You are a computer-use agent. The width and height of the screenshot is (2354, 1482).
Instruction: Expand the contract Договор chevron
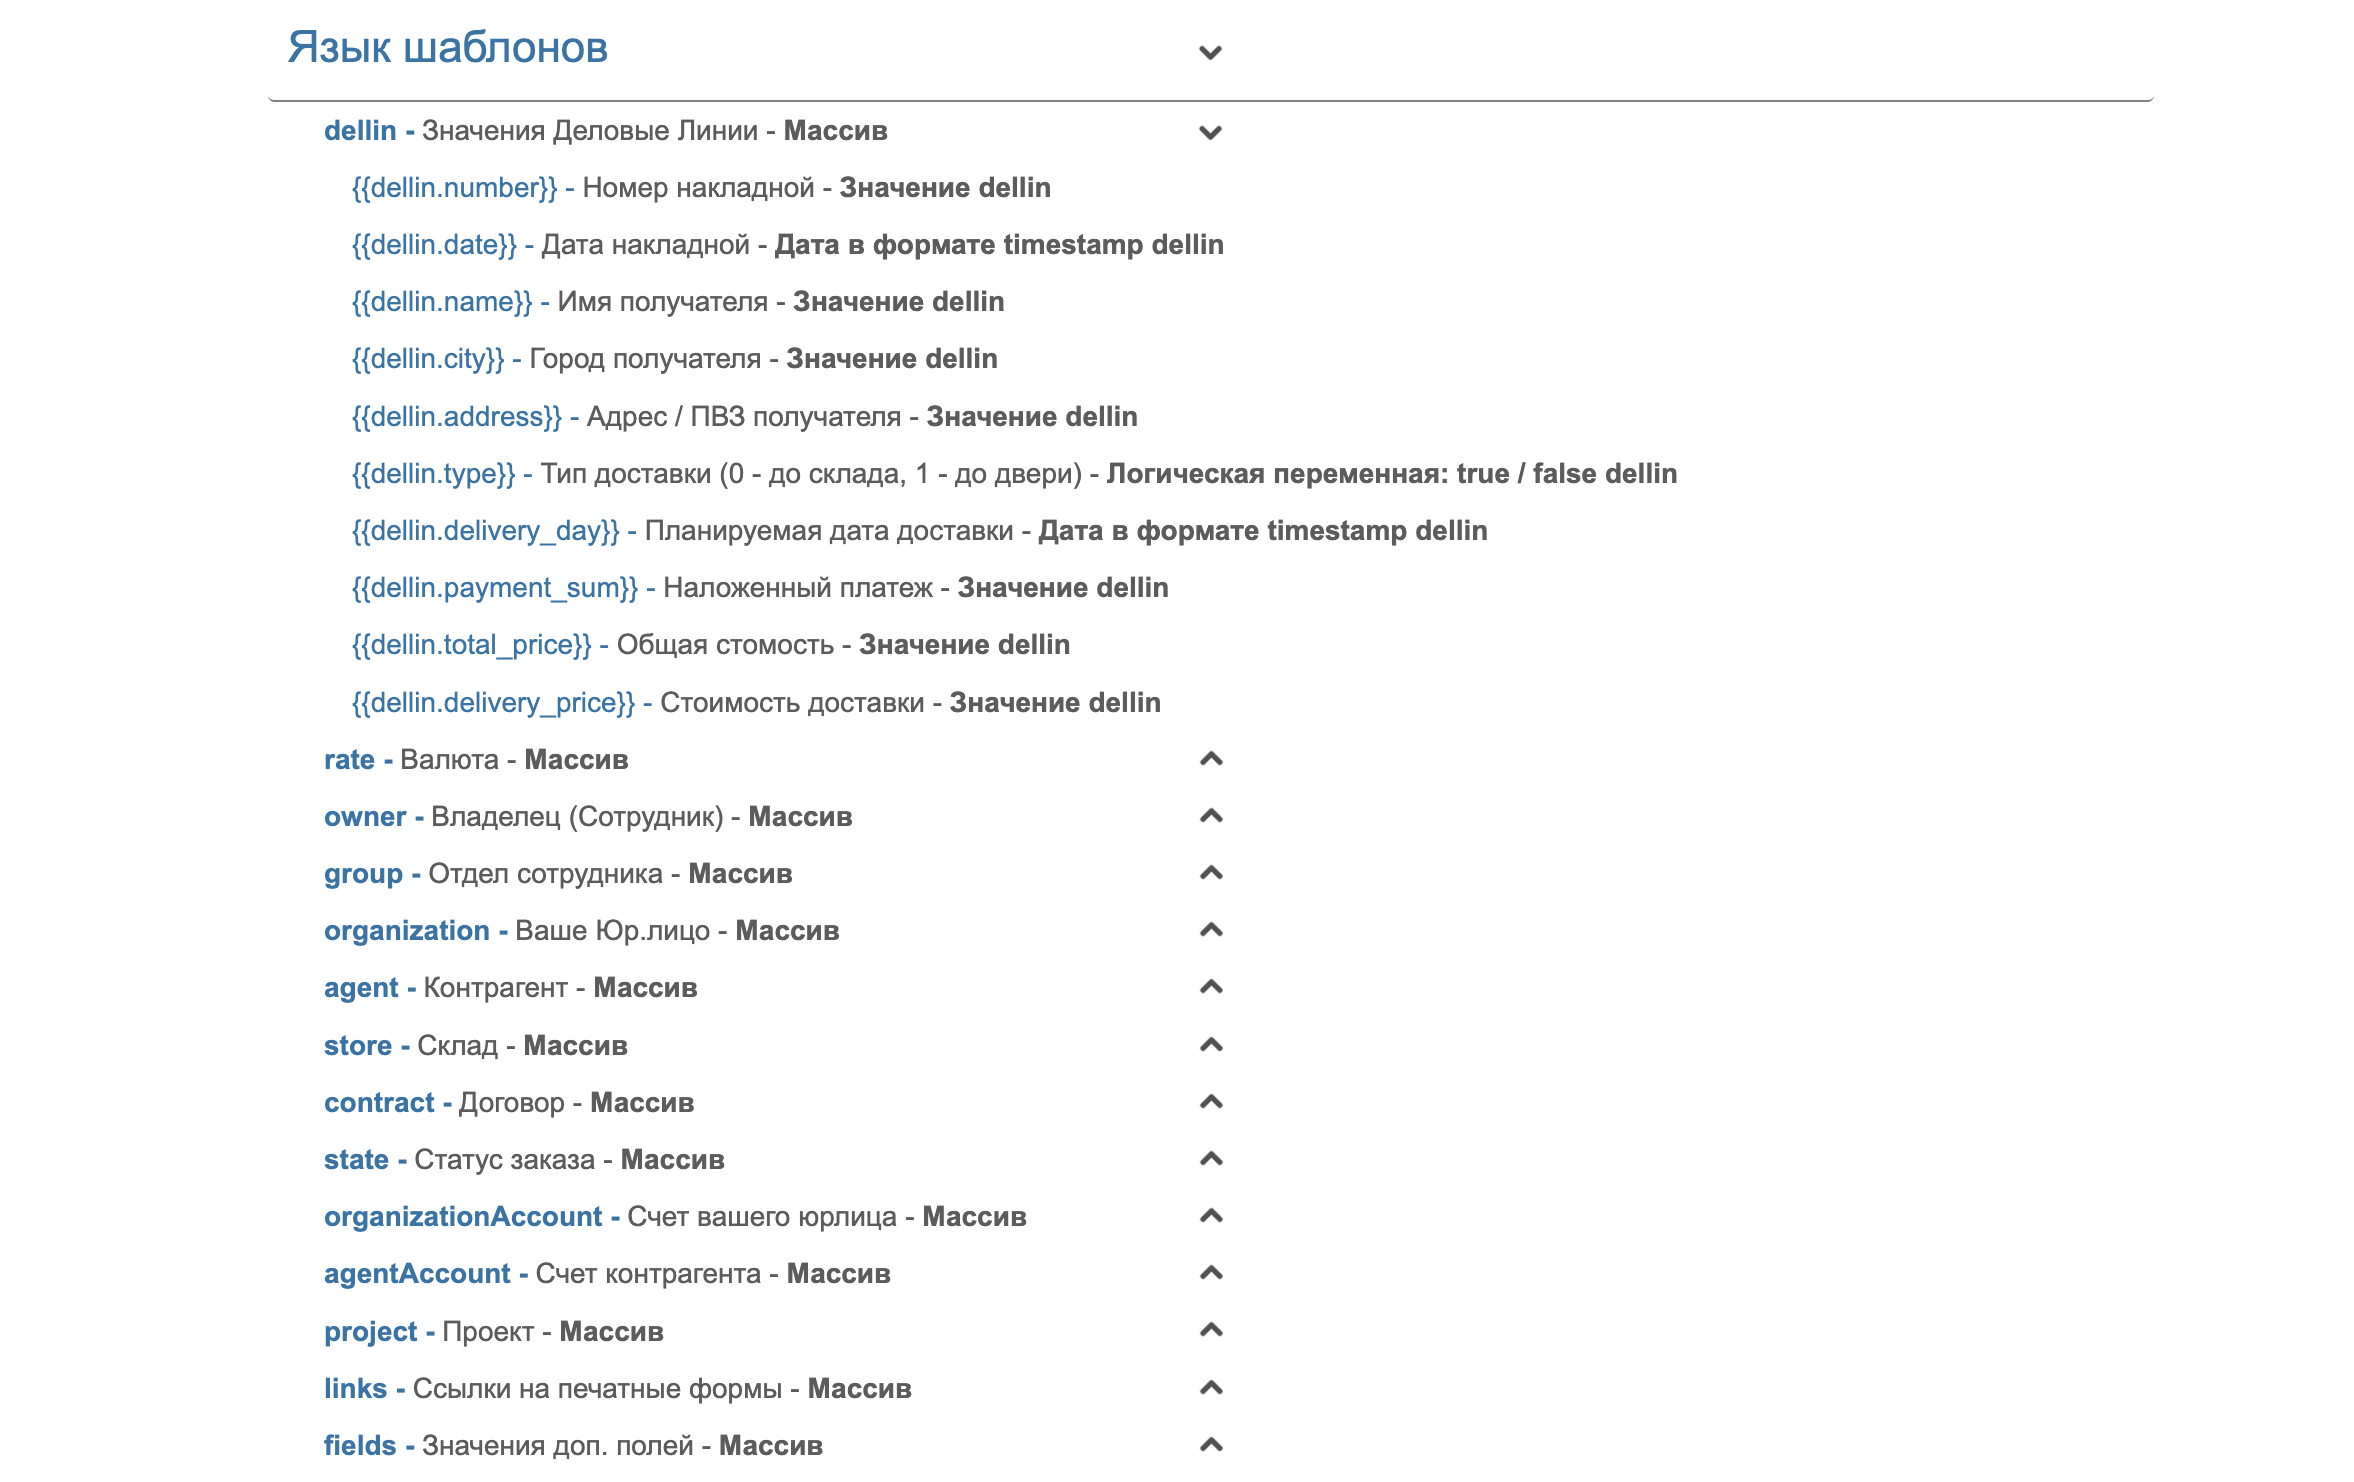1210,1102
